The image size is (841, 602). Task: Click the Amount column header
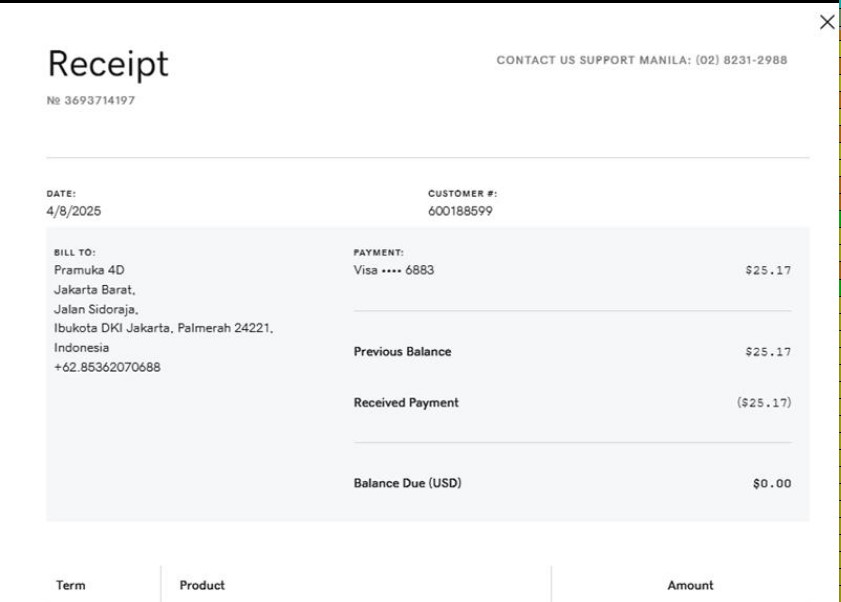[x=690, y=586]
